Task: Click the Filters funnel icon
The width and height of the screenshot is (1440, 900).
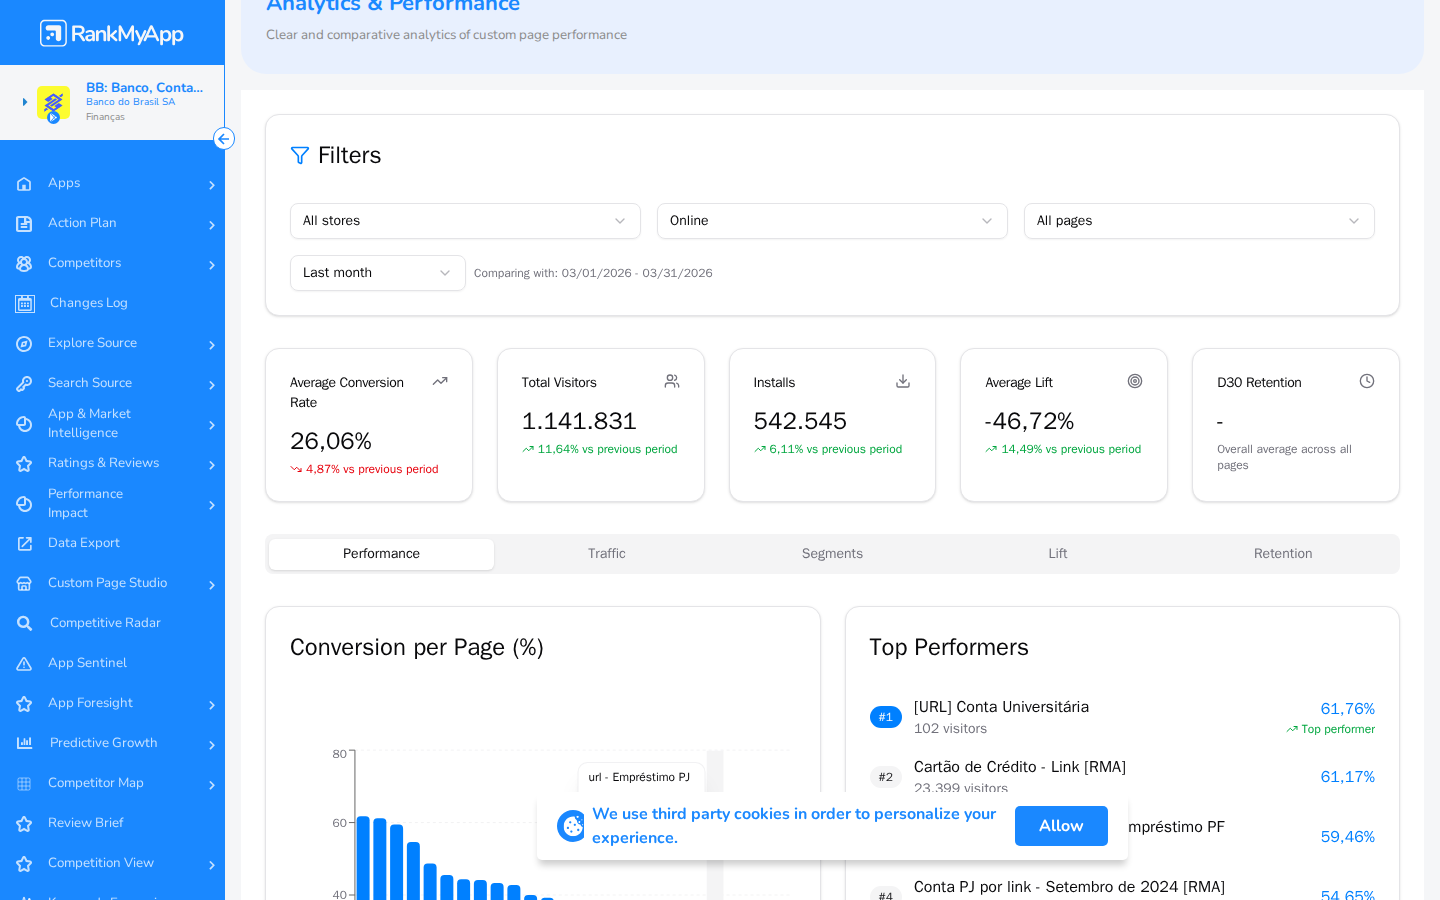Action: (x=299, y=155)
